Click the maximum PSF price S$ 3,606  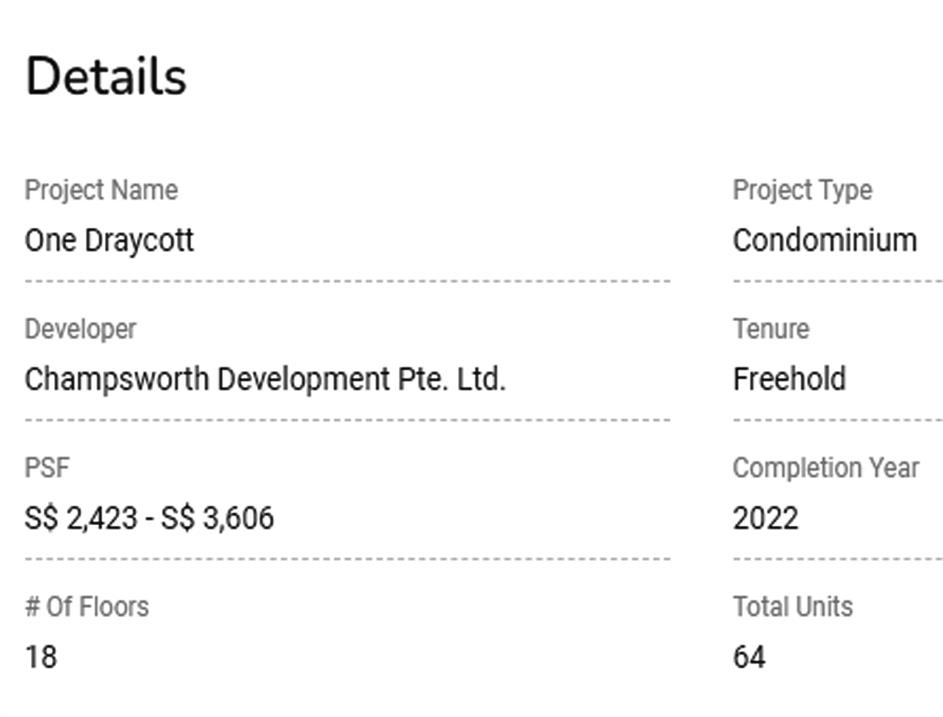[x=217, y=518]
